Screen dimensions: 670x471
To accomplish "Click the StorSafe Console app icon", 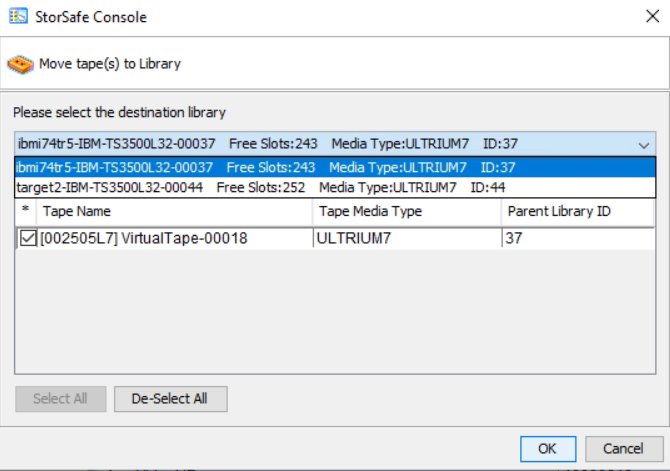I will coord(18,16).
